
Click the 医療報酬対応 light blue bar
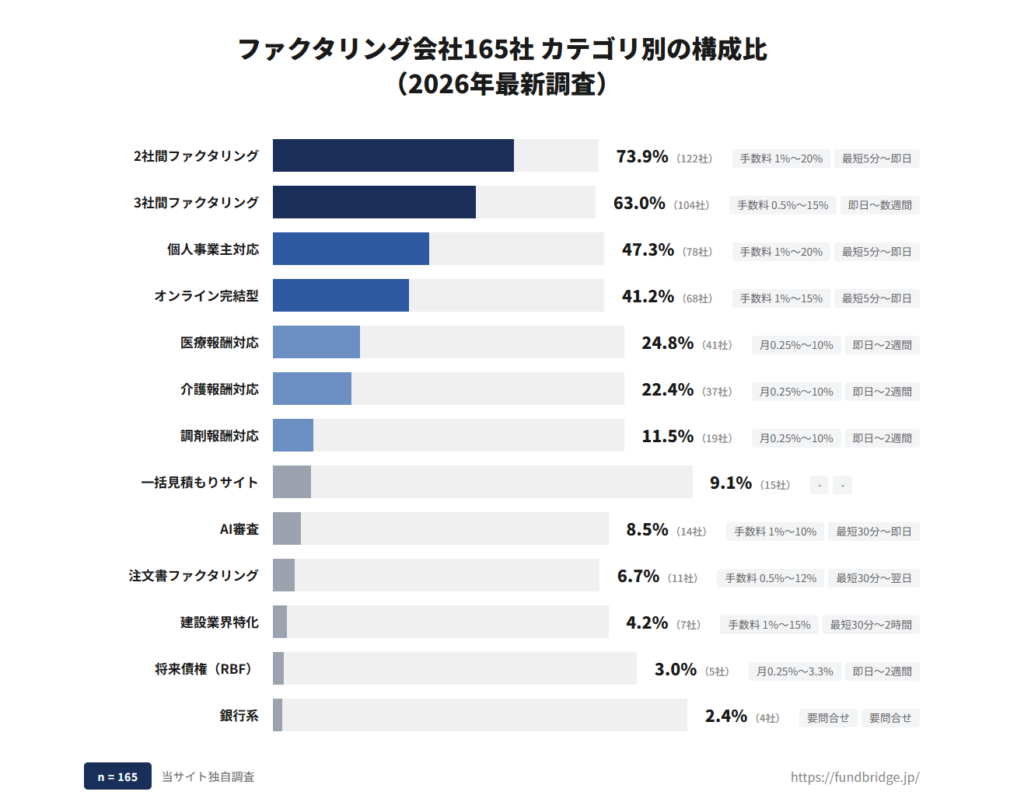[x=316, y=342]
